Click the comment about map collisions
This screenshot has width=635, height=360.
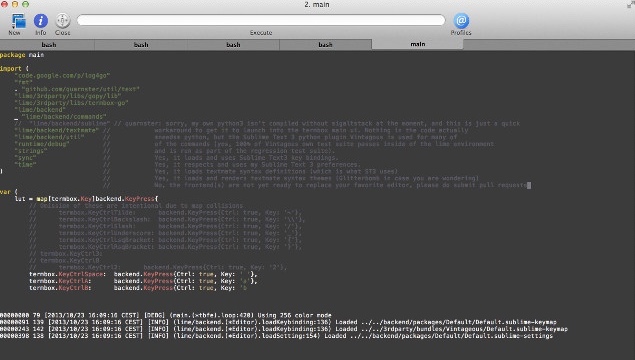tap(136, 206)
